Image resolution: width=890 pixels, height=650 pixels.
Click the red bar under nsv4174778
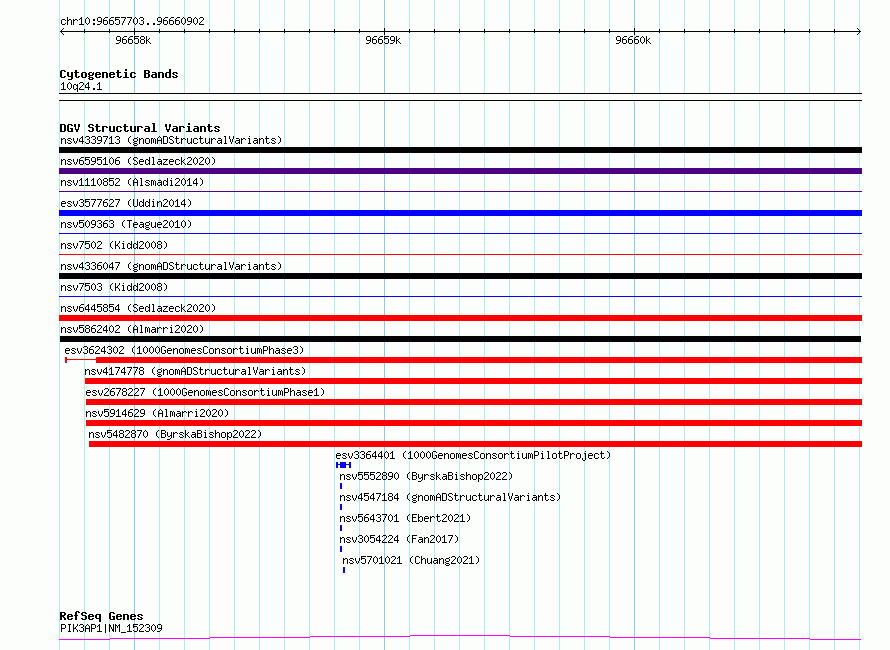coord(473,381)
